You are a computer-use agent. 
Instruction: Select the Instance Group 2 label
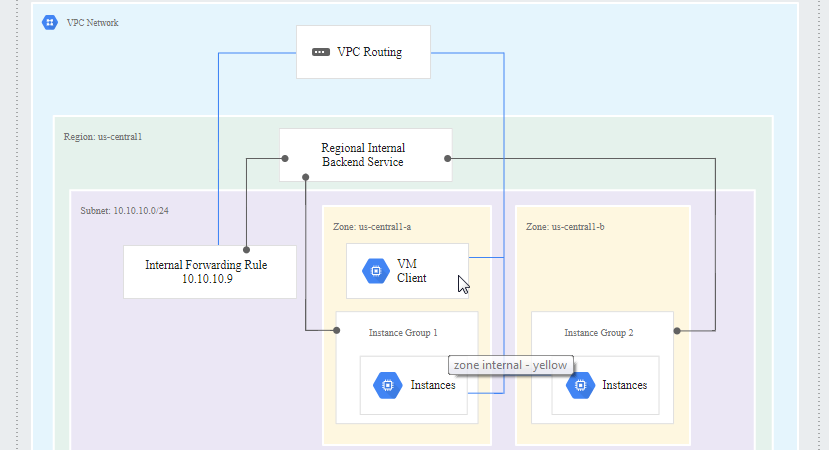point(598,333)
